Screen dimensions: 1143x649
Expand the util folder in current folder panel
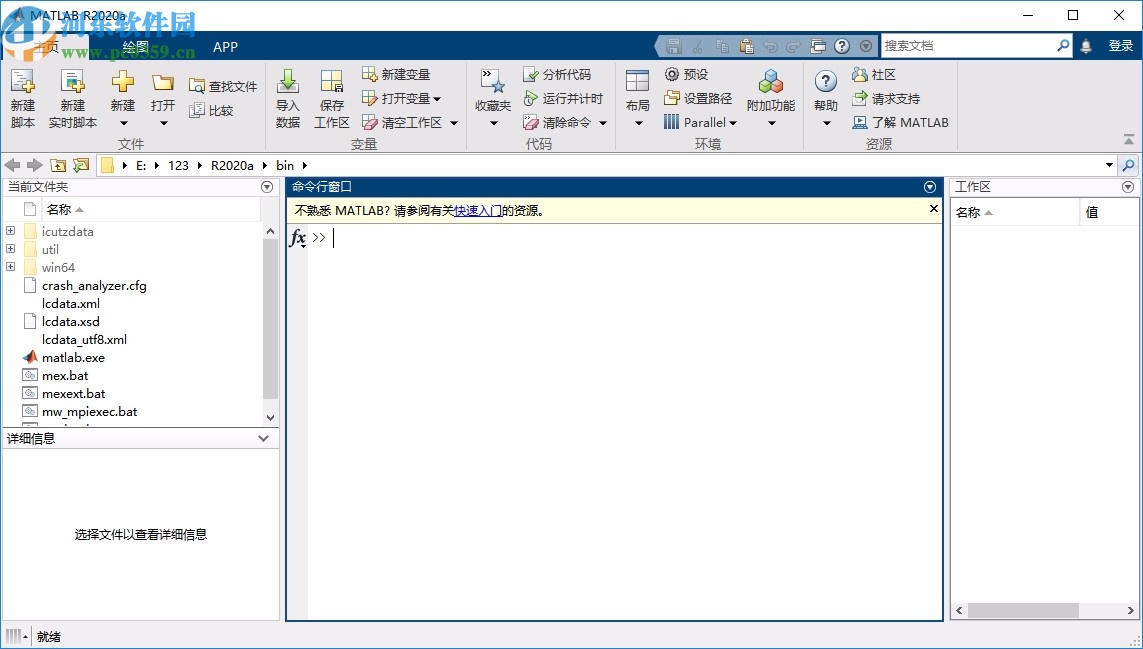click(x=9, y=249)
